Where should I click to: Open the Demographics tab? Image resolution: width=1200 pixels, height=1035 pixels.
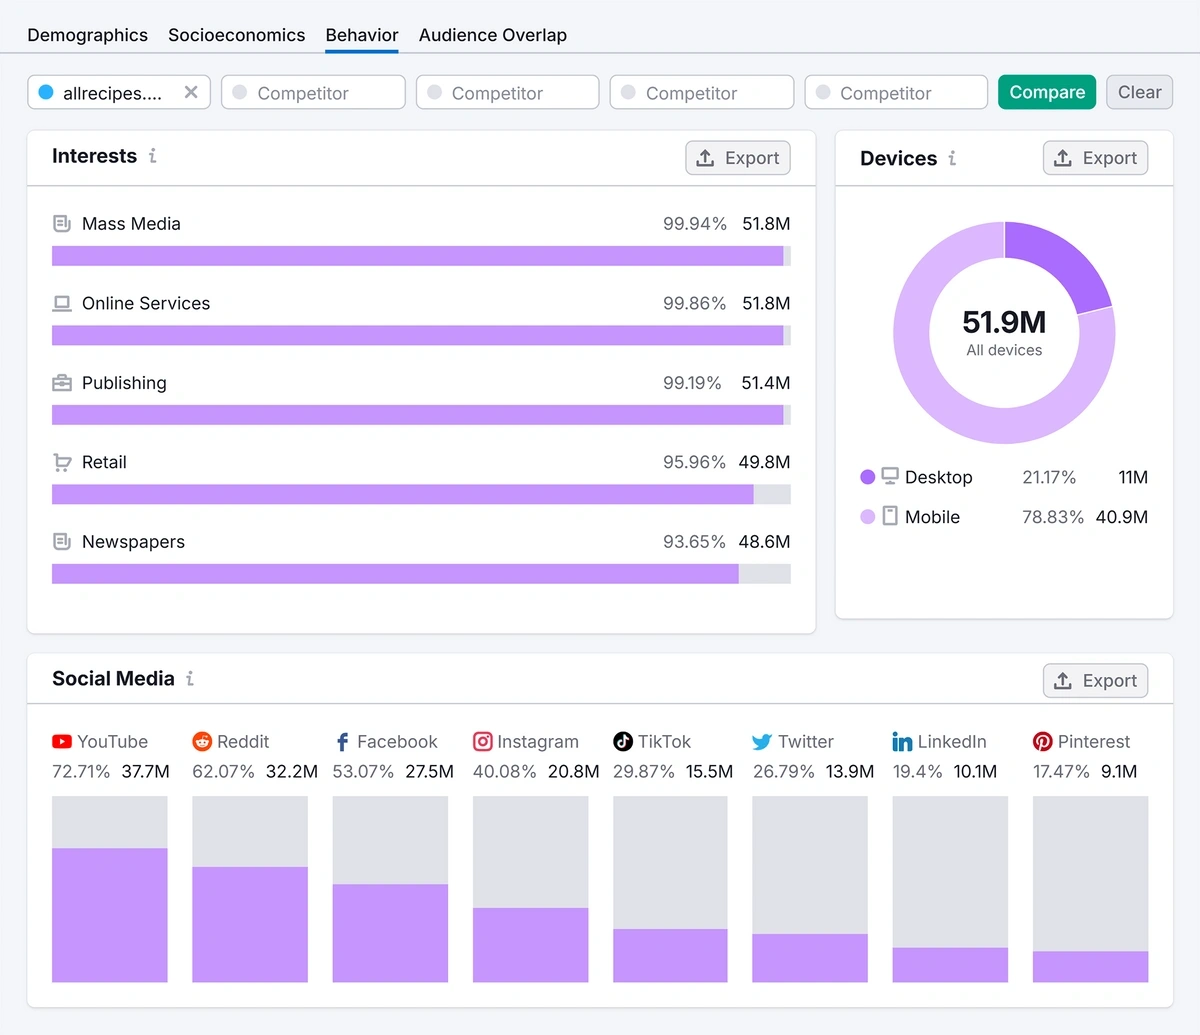point(87,35)
